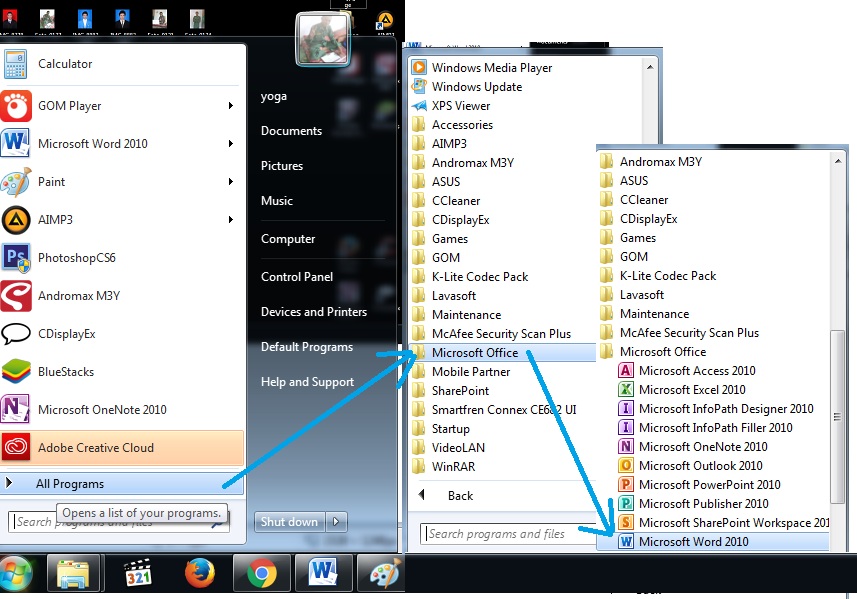Click middle panel search programs field
Screen dimensions: 857x599
coord(508,534)
